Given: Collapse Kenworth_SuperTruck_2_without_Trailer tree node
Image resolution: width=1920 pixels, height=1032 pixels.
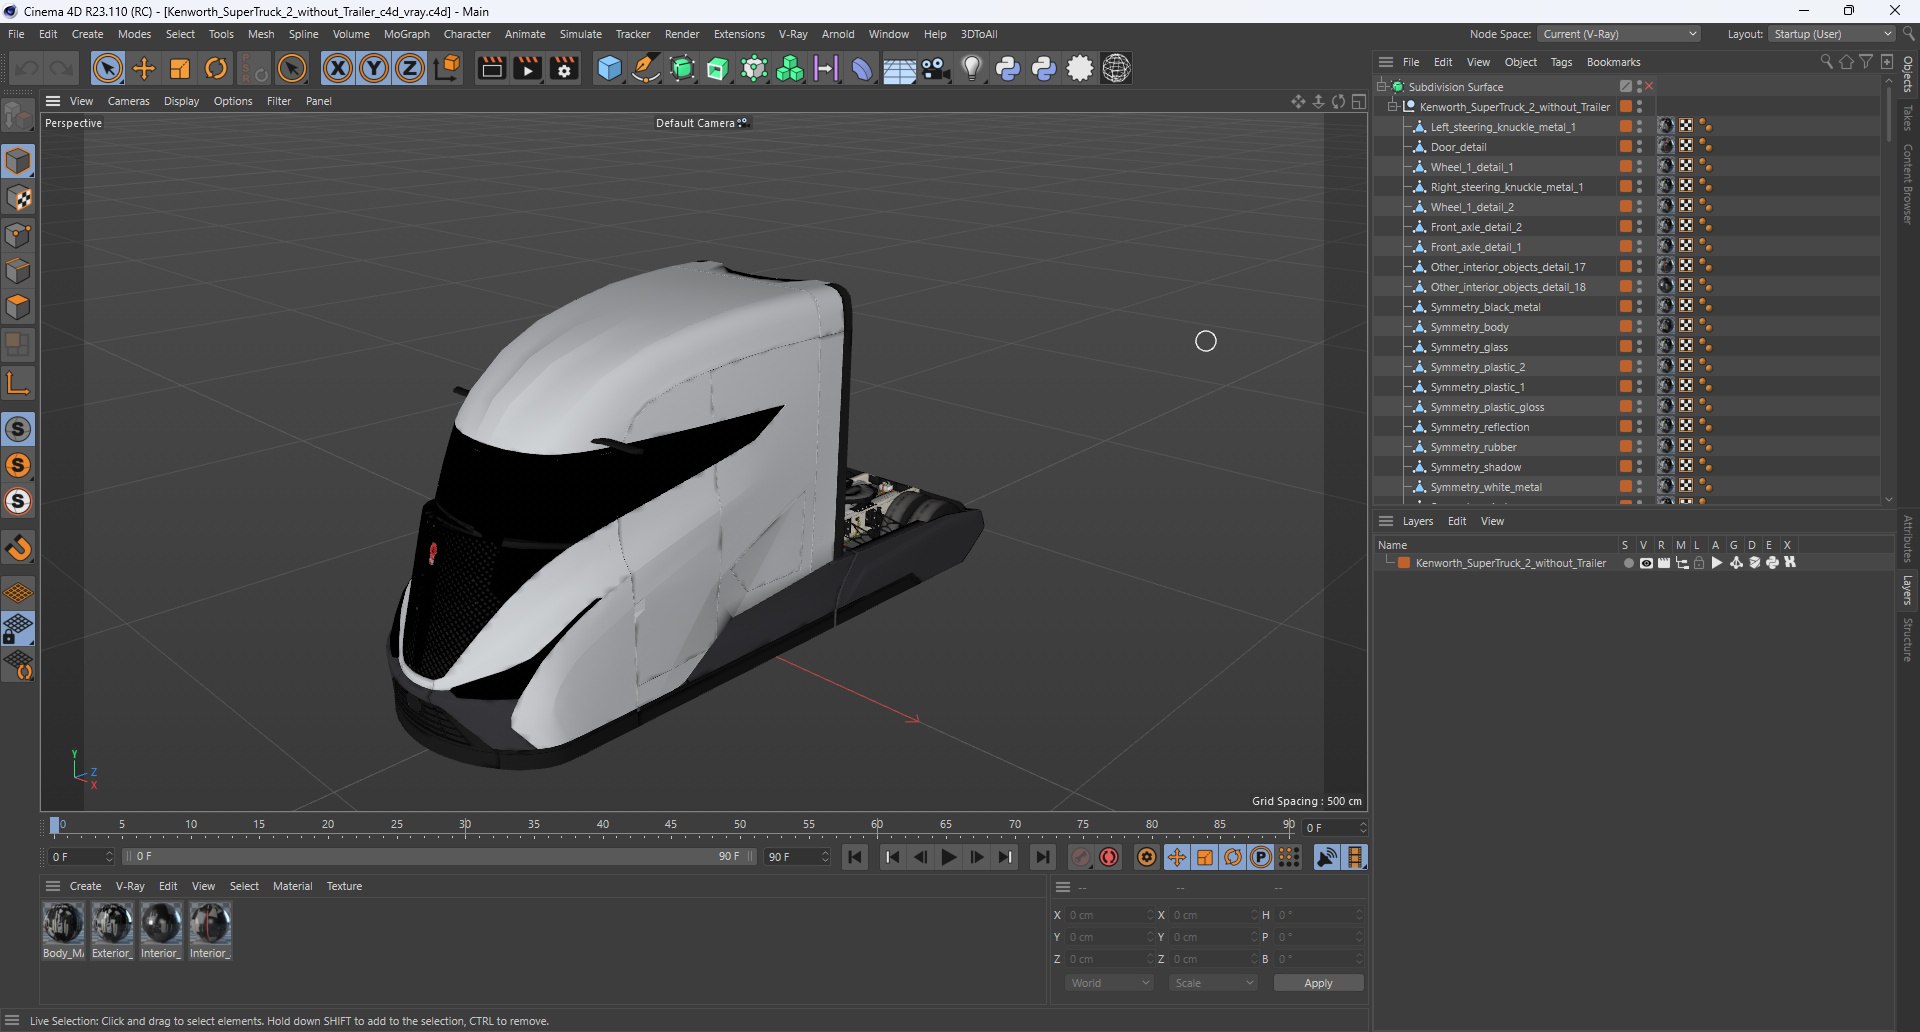Looking at the screenshot, I should pos(1392,107).
